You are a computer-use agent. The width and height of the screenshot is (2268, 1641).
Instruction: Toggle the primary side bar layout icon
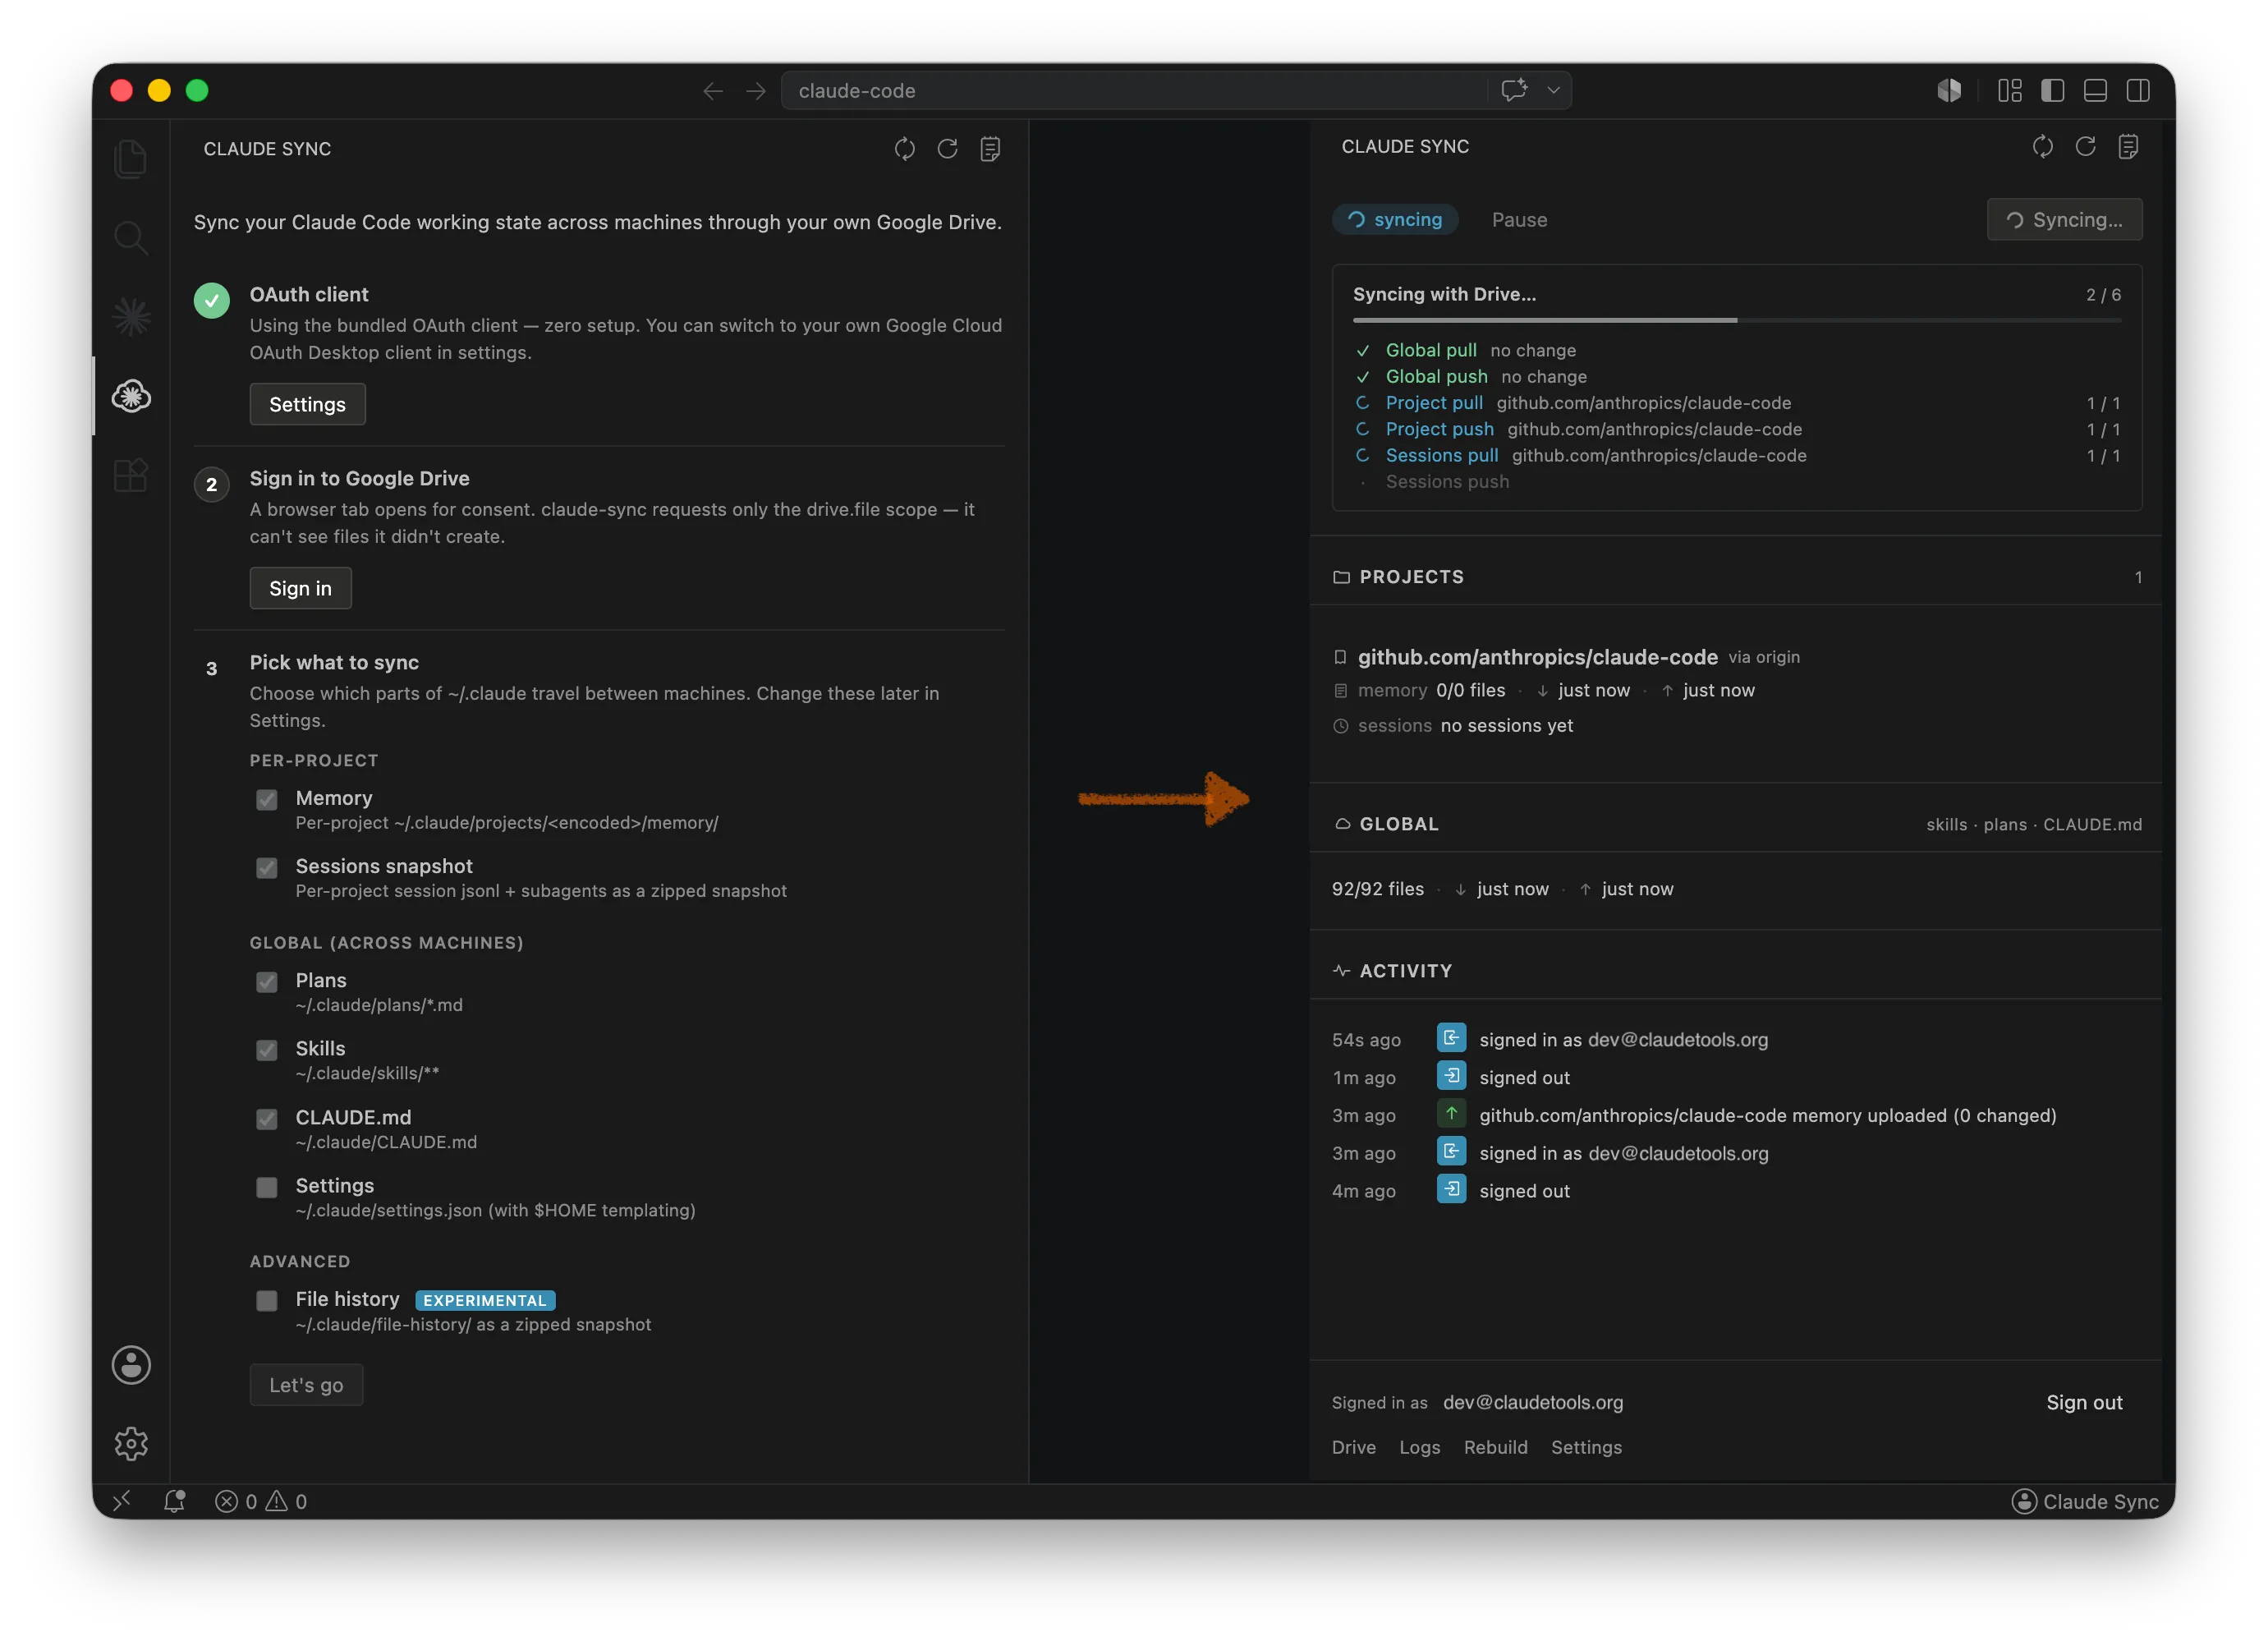tap(2053, 91)
